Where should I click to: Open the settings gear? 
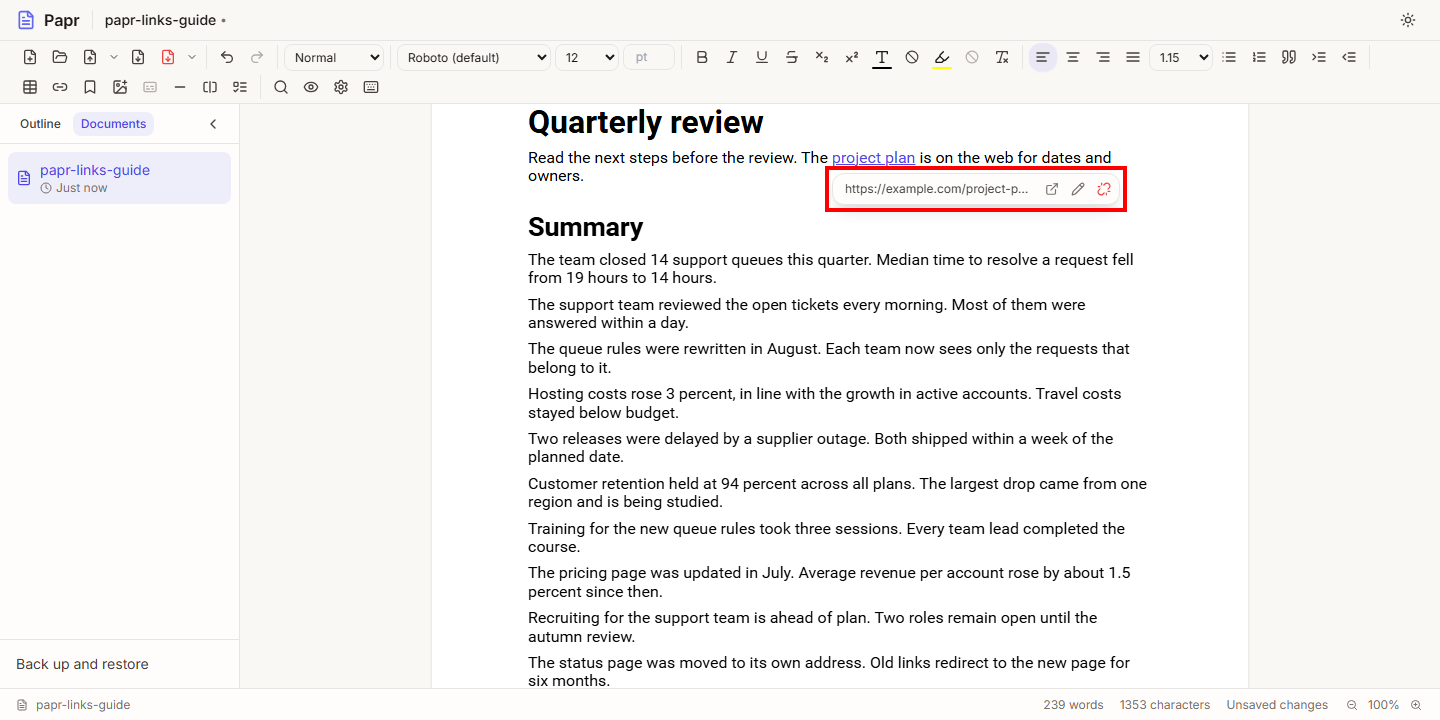point(341,87)
